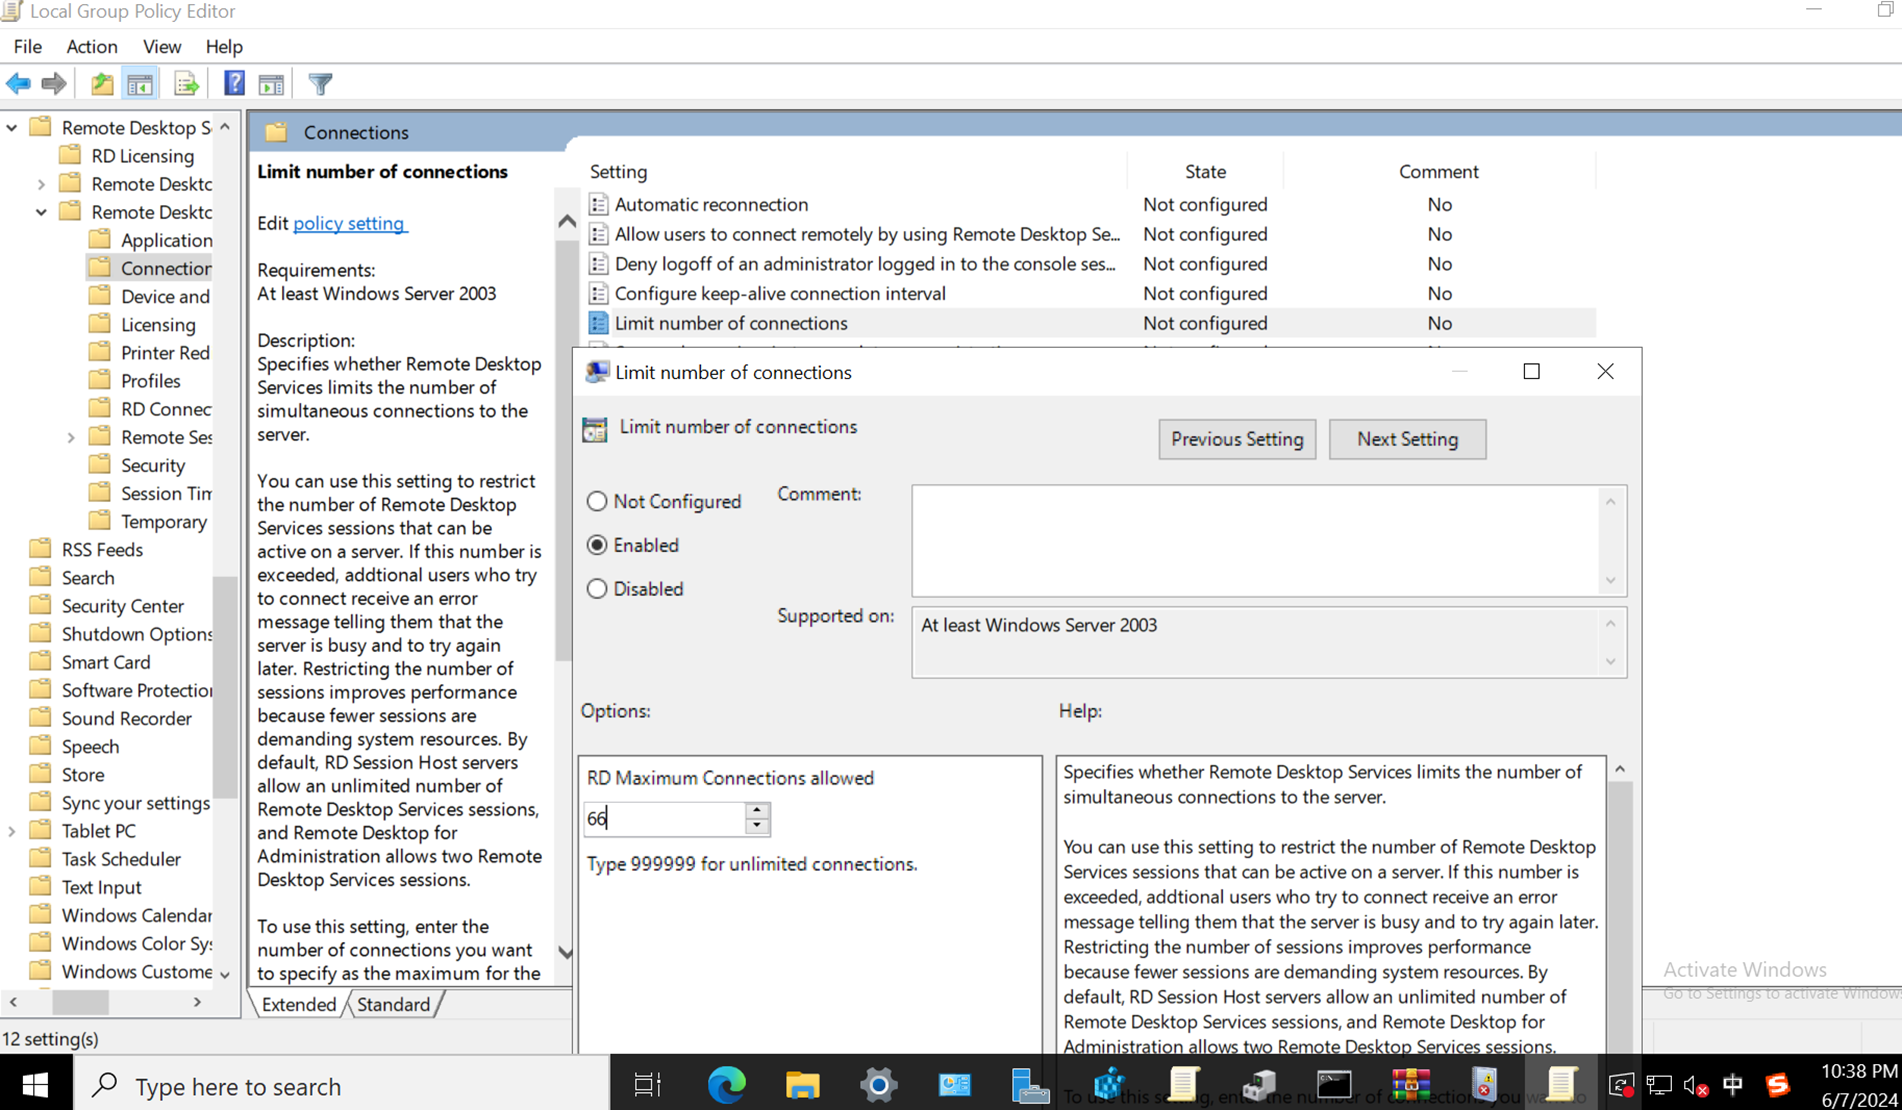Viewport: 1902px width, 1110px height.
Task: Select the Sound Recorder tree item
Action: tap(126, 718)
